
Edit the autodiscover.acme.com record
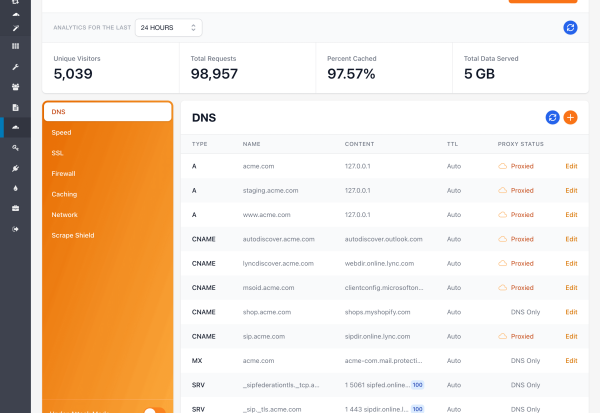571,239
